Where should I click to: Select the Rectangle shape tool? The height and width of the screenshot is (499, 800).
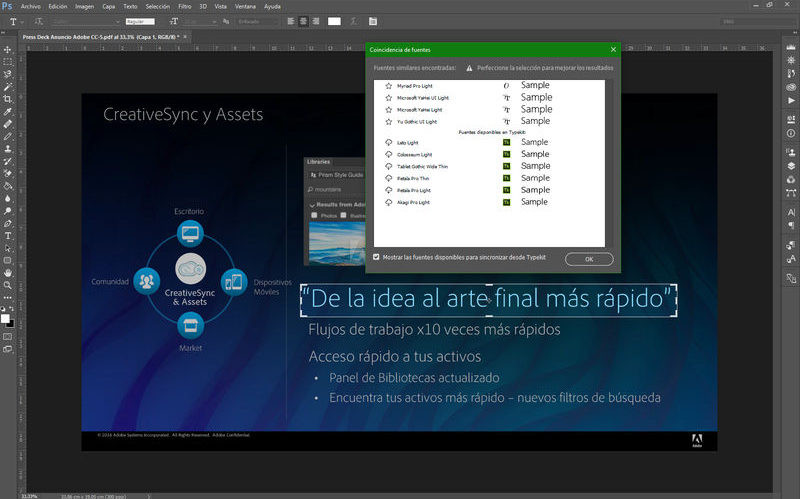pos(8,261)
